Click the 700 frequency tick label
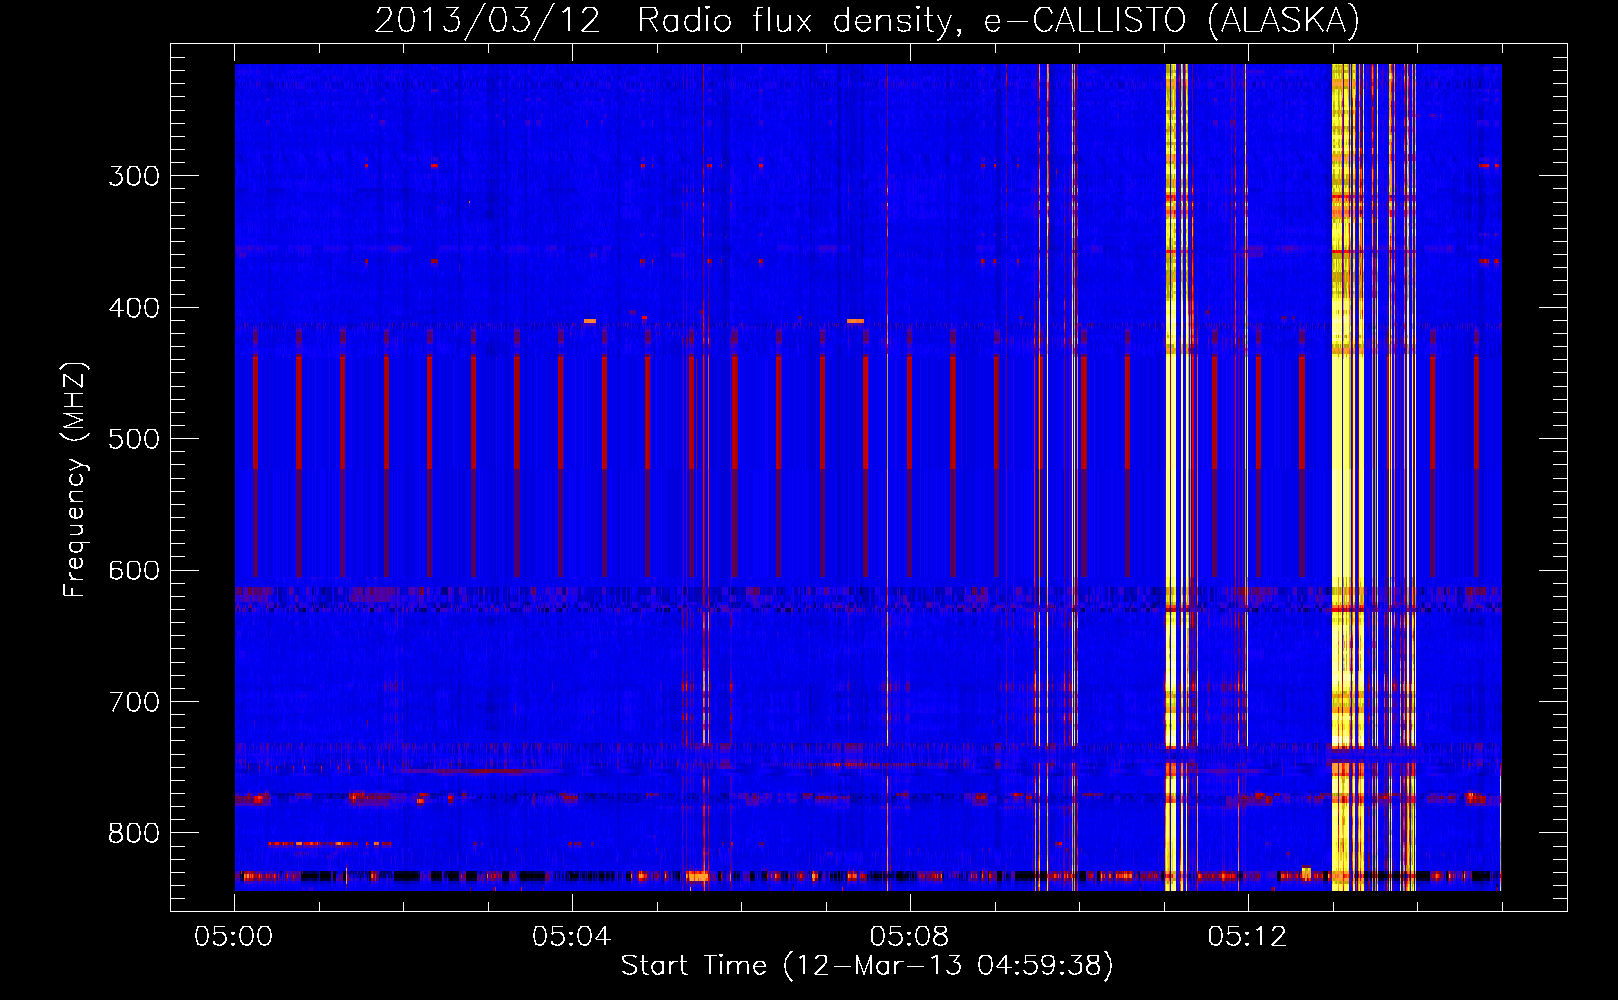The width and height of the screenshot is (1618, 1000). pos(134,702)
